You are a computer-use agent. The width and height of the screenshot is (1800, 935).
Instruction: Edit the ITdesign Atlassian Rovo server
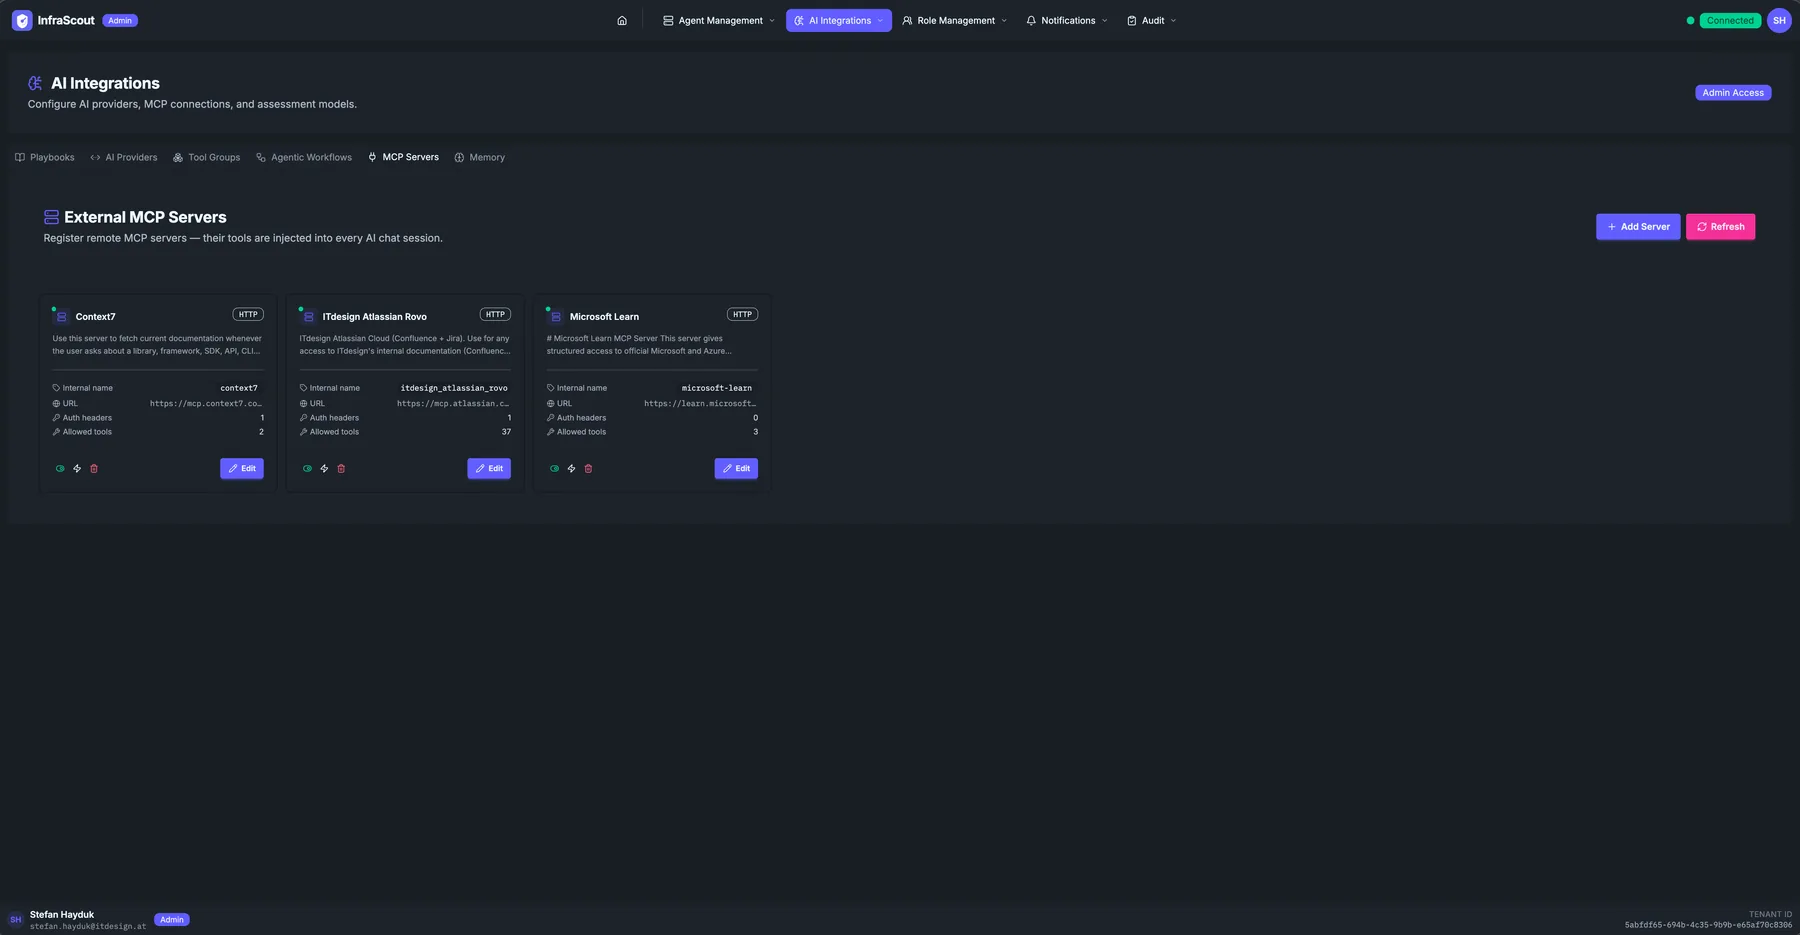[489, 468]
